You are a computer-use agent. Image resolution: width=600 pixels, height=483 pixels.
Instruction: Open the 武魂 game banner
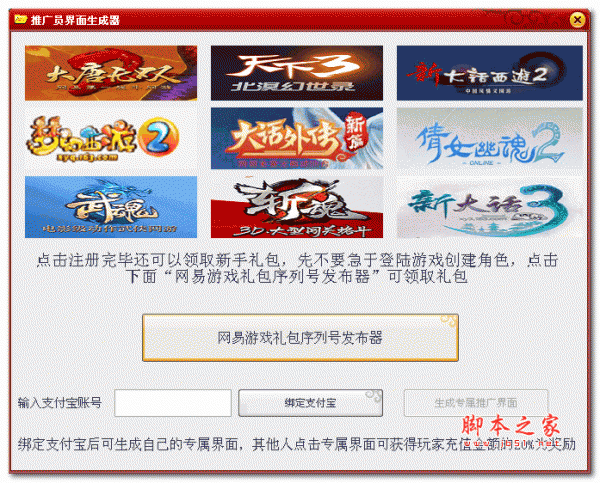pyautogui.click(x=111, y=207)
